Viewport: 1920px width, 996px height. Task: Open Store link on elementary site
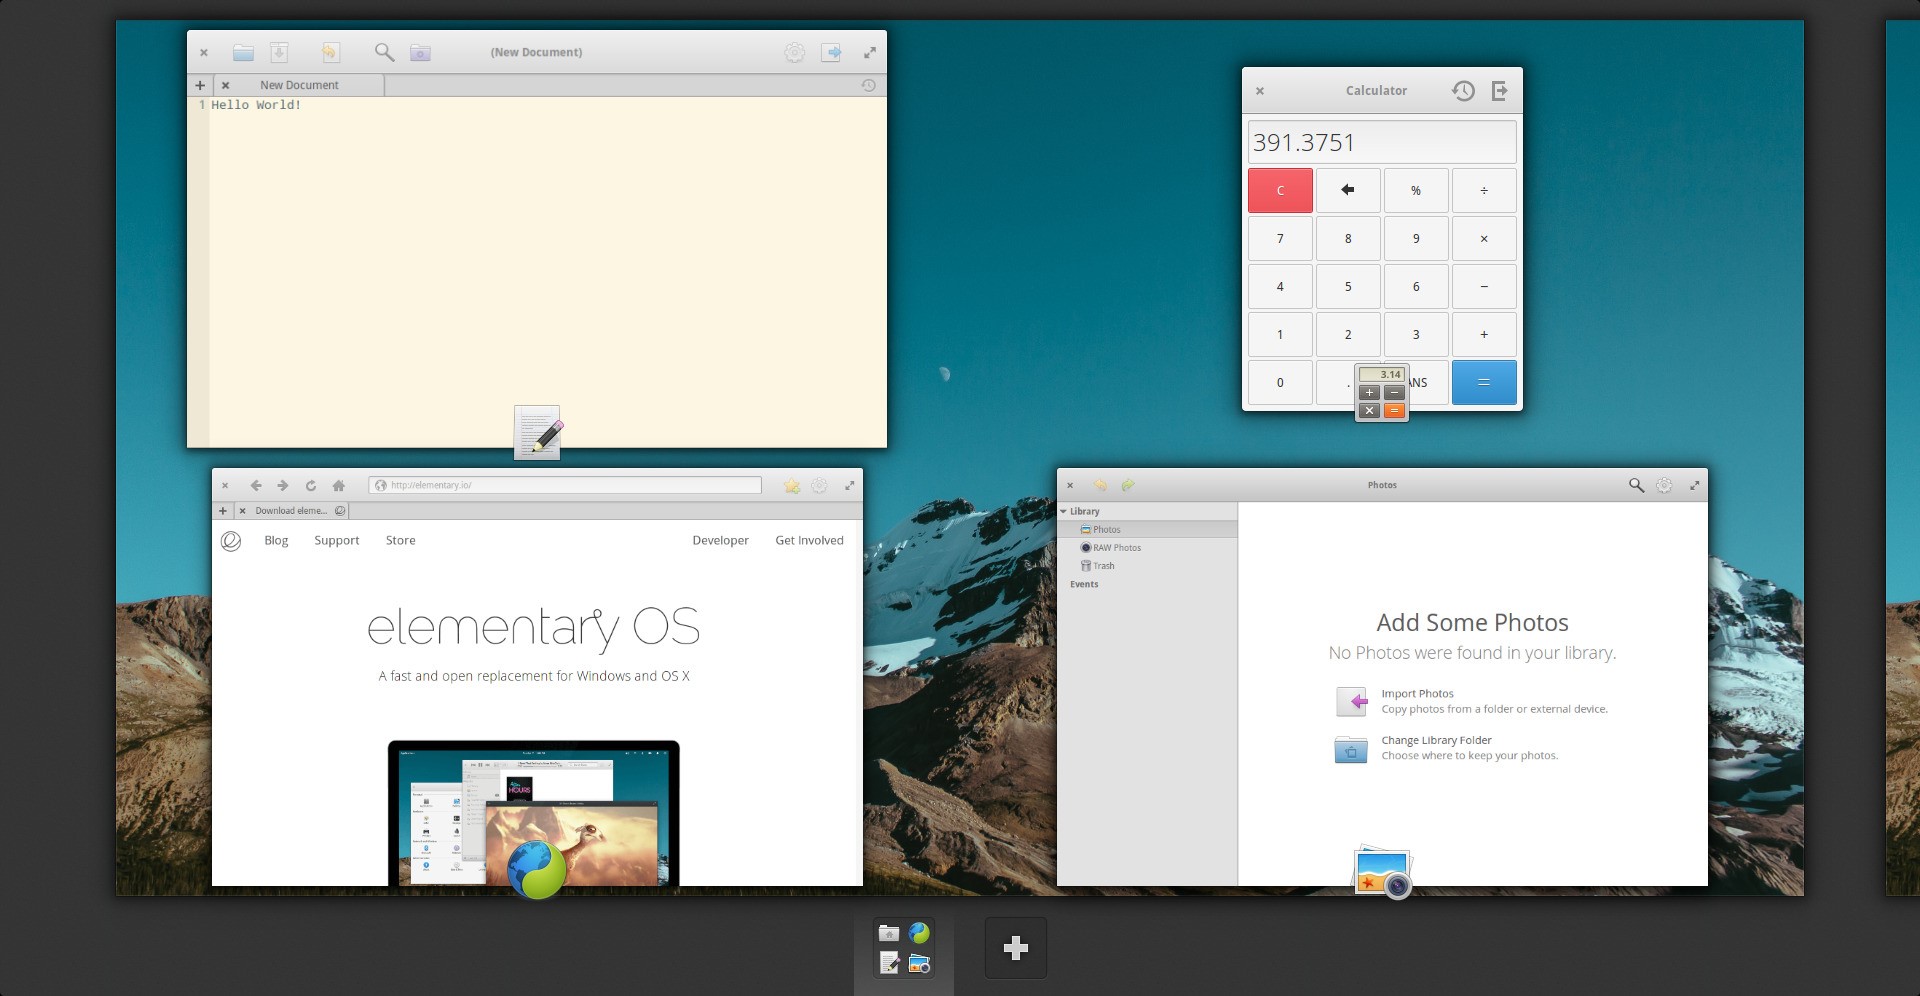click(x=400, y=541)
